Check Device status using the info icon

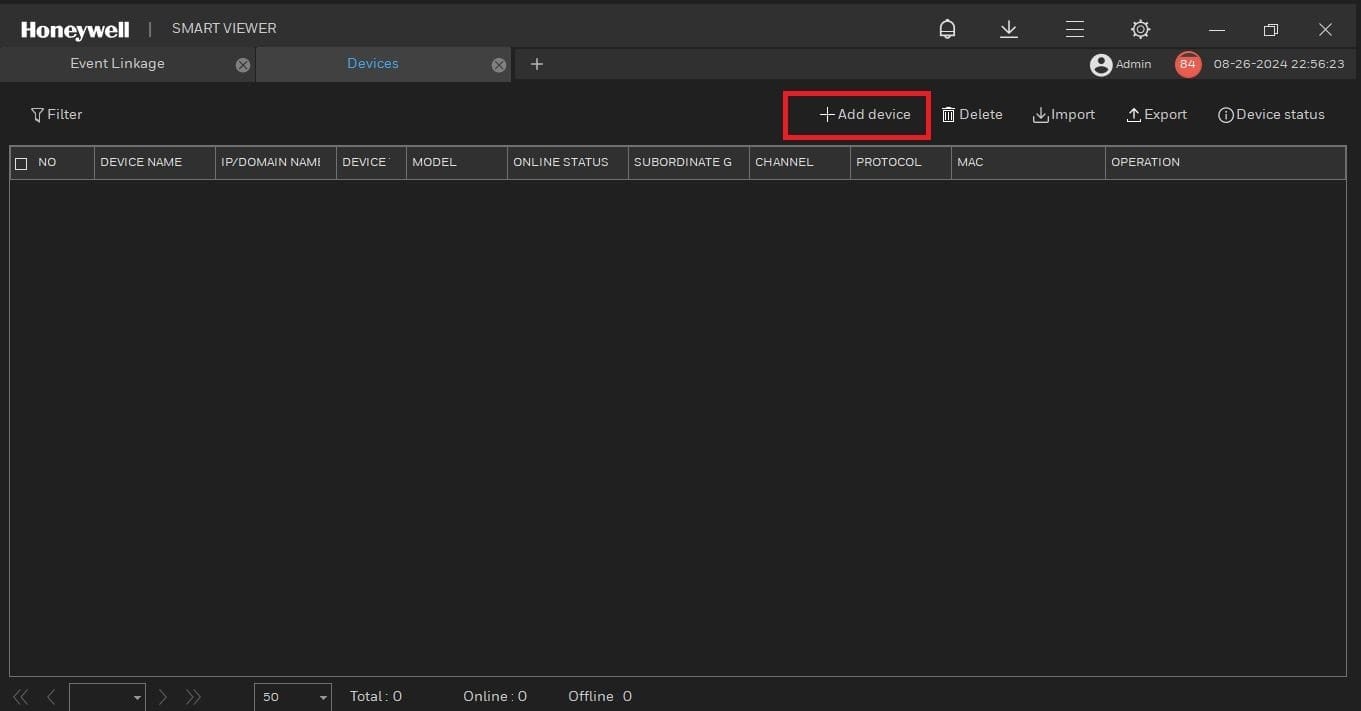(1270, 114)
